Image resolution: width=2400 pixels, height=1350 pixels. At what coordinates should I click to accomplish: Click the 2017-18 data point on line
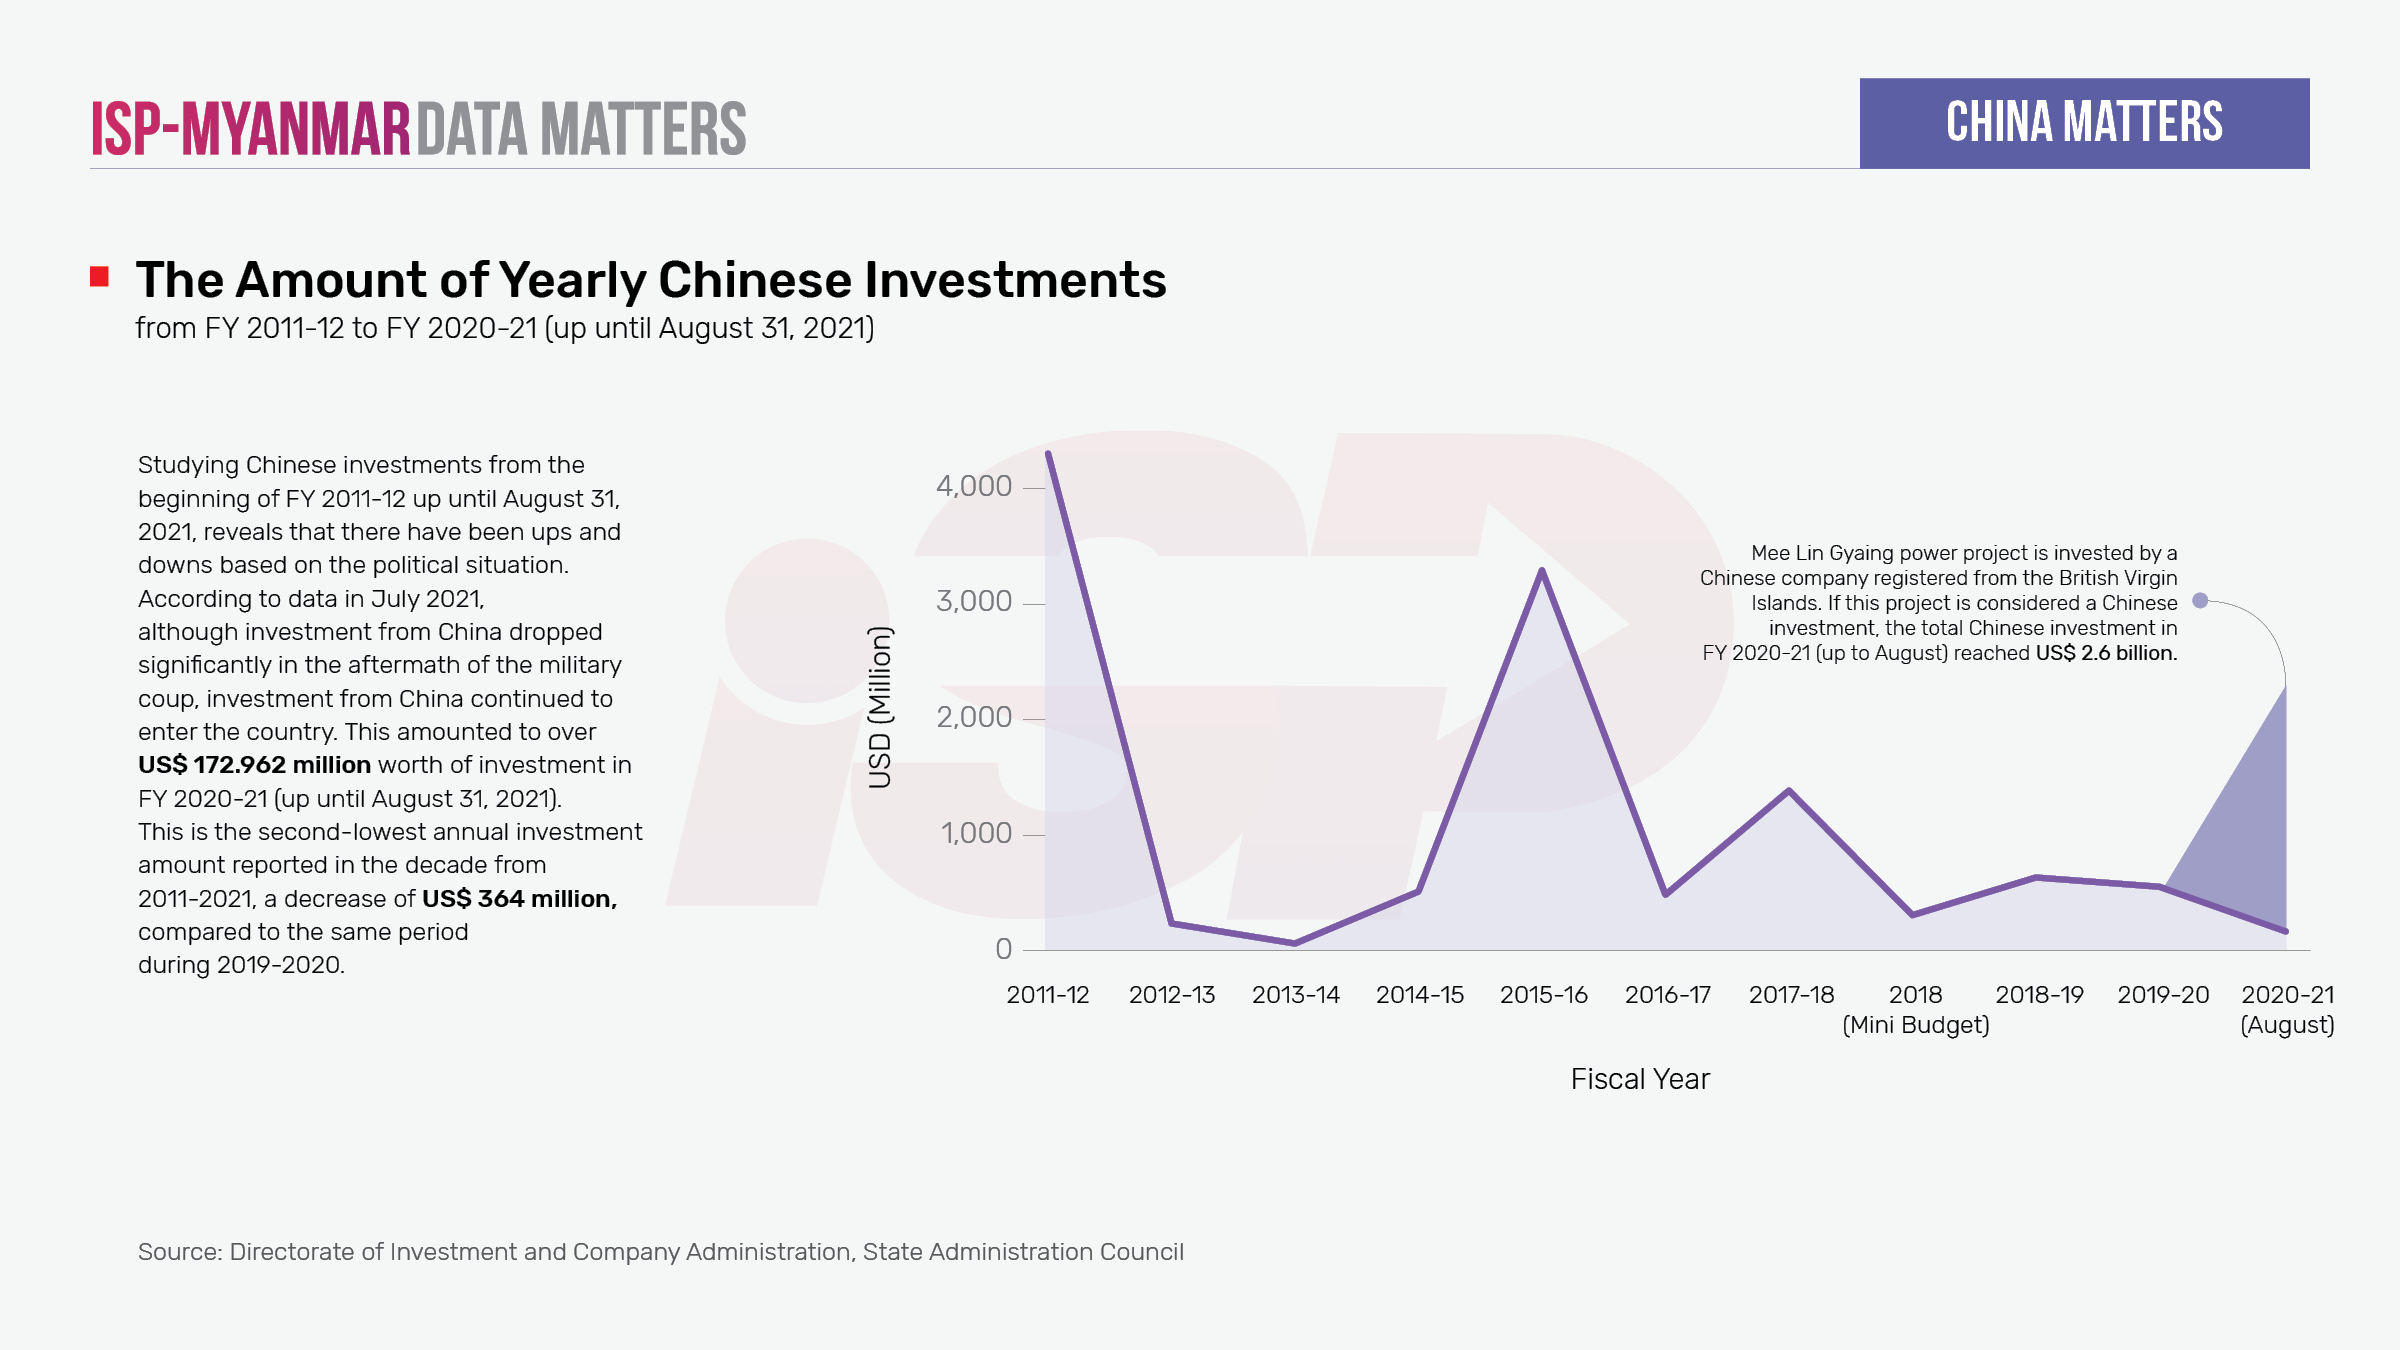point(1789,791)
